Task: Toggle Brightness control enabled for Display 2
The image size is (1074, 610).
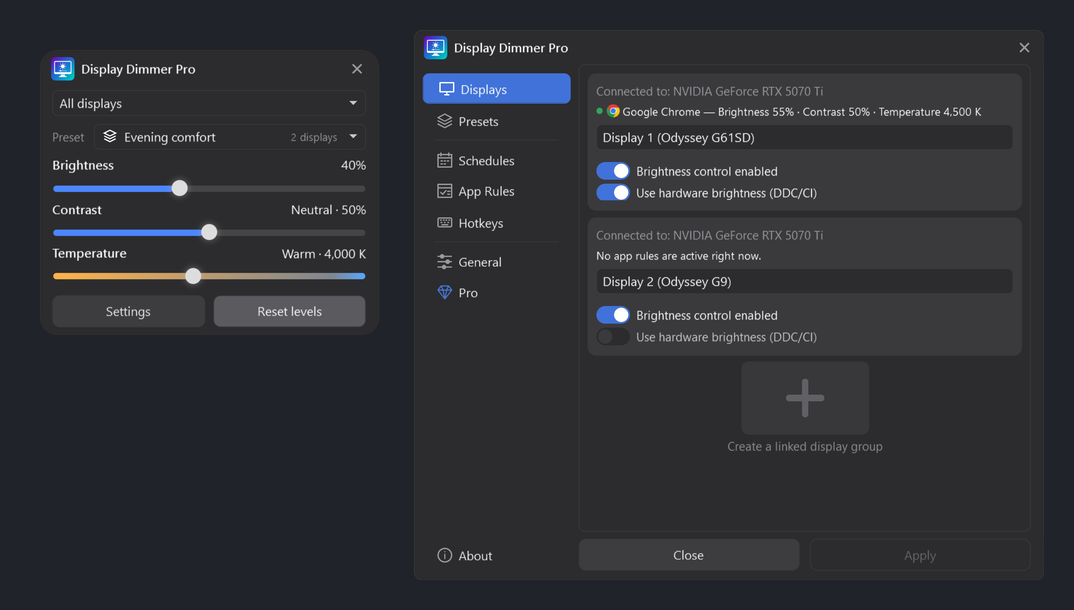Action: click(x=613, y=314)
